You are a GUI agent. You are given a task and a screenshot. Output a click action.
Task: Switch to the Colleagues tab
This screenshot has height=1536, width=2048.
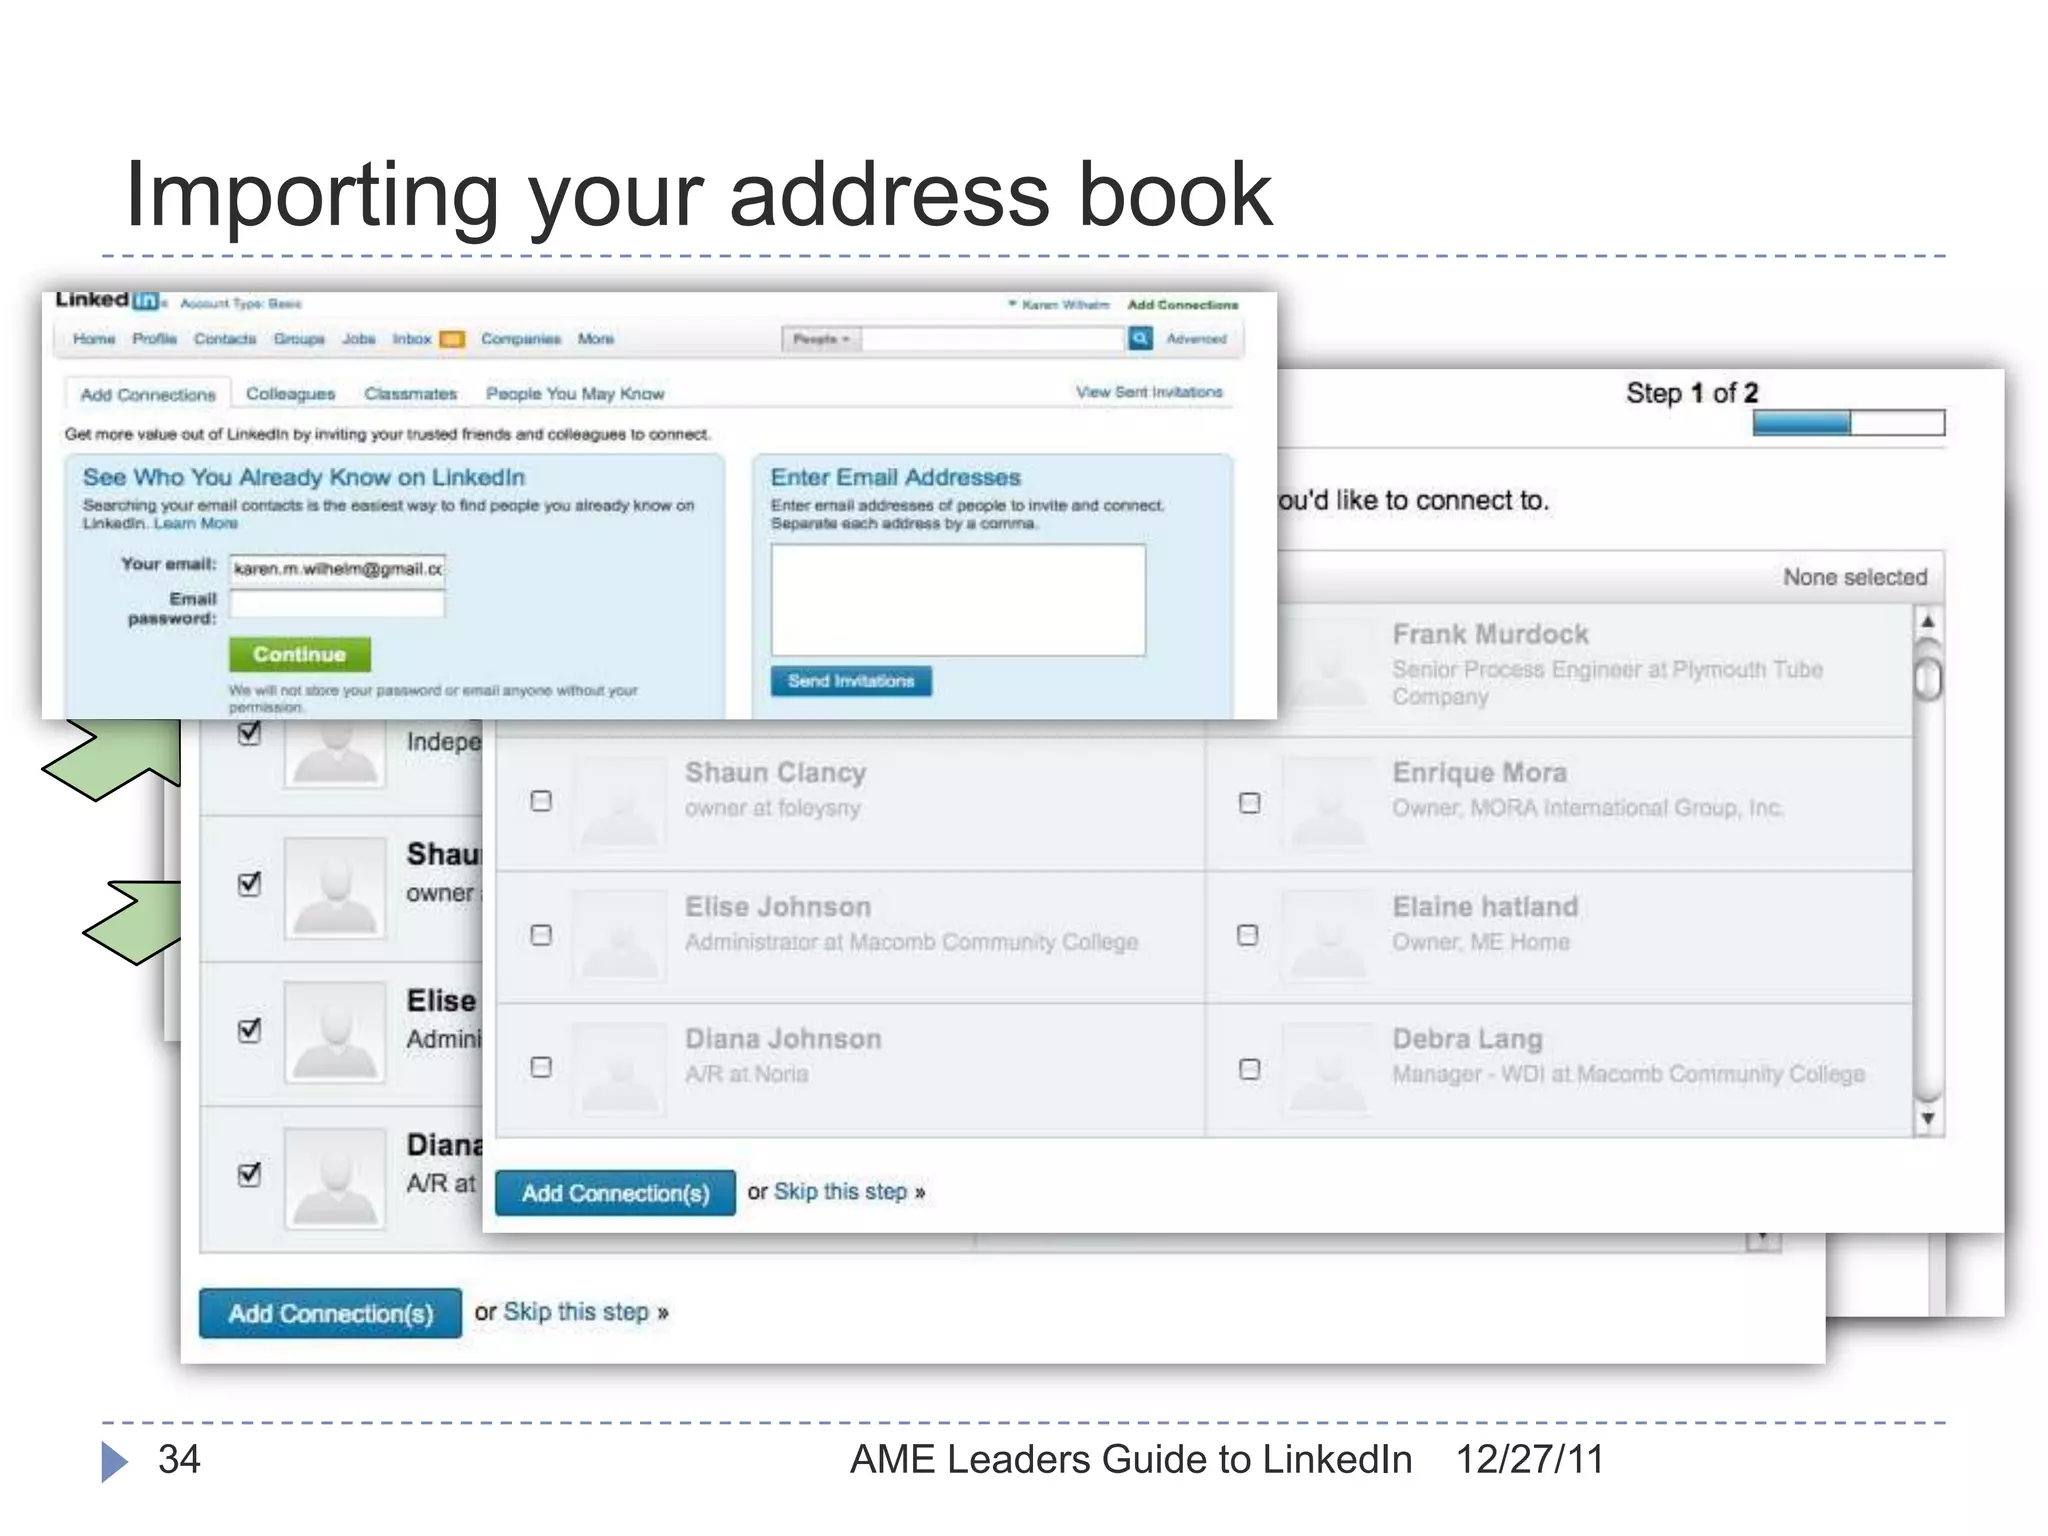point(291,394)
